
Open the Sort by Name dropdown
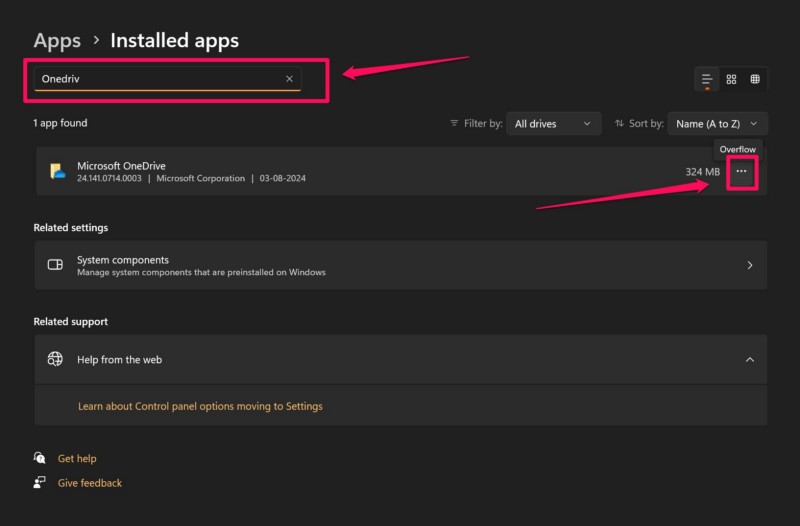pos(717,124)
